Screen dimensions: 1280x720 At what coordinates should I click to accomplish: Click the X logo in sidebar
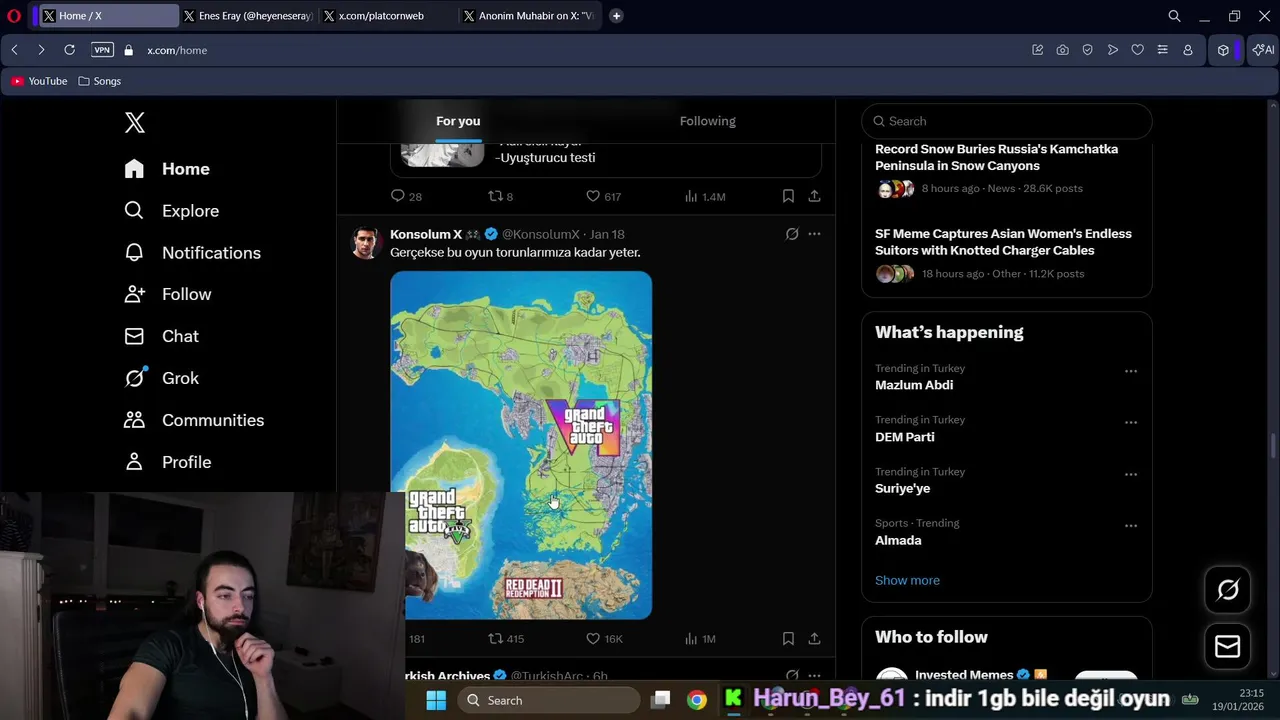tap(135, 123)
